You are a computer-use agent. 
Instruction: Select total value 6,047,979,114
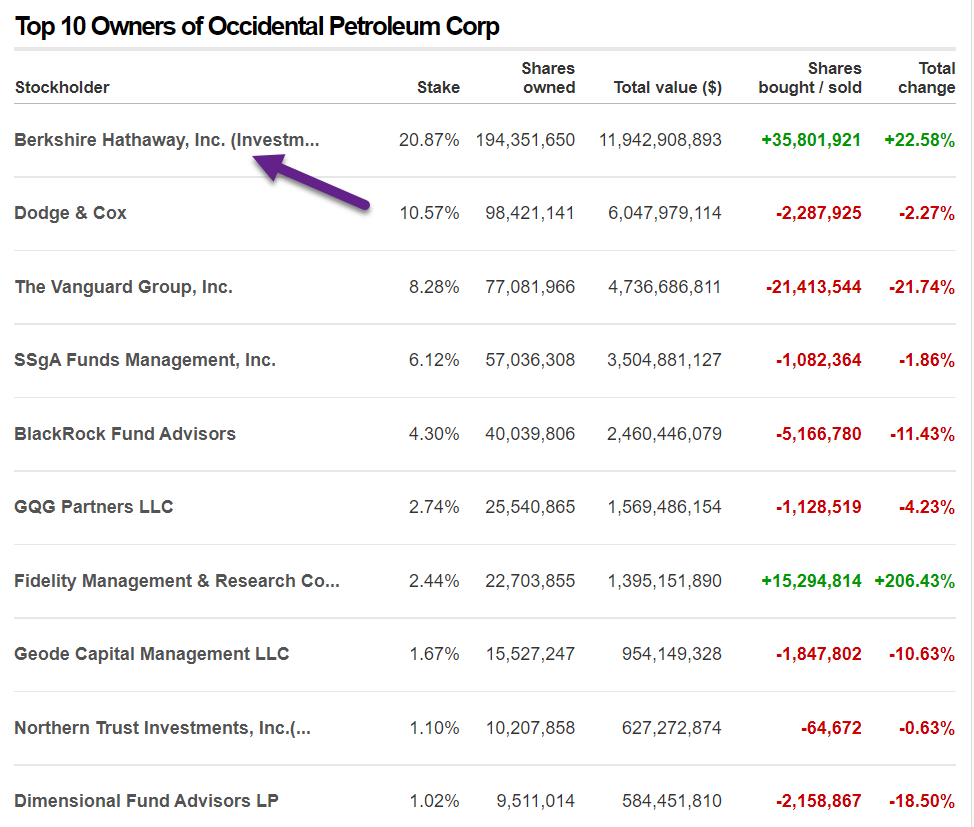point(665,213)
